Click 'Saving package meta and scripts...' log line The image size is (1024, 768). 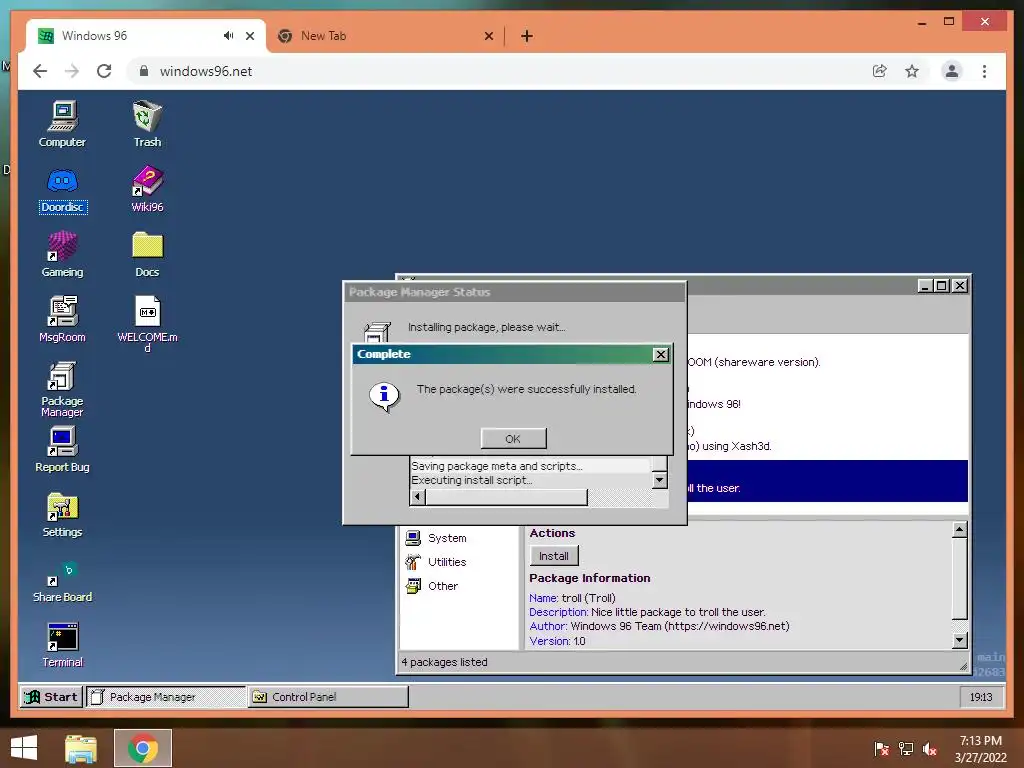[496, 466]
